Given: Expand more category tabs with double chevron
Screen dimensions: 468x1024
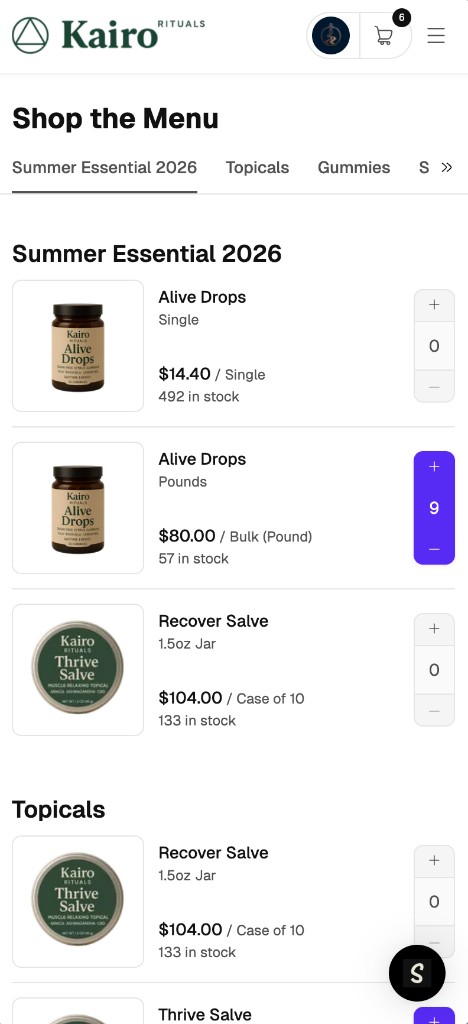Looking at the screenshot, I should coord(446,167).
